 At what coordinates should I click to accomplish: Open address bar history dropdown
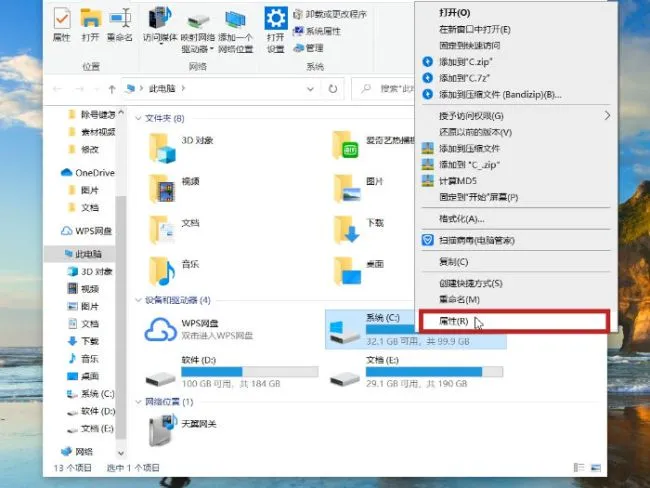tap(310, 89)
